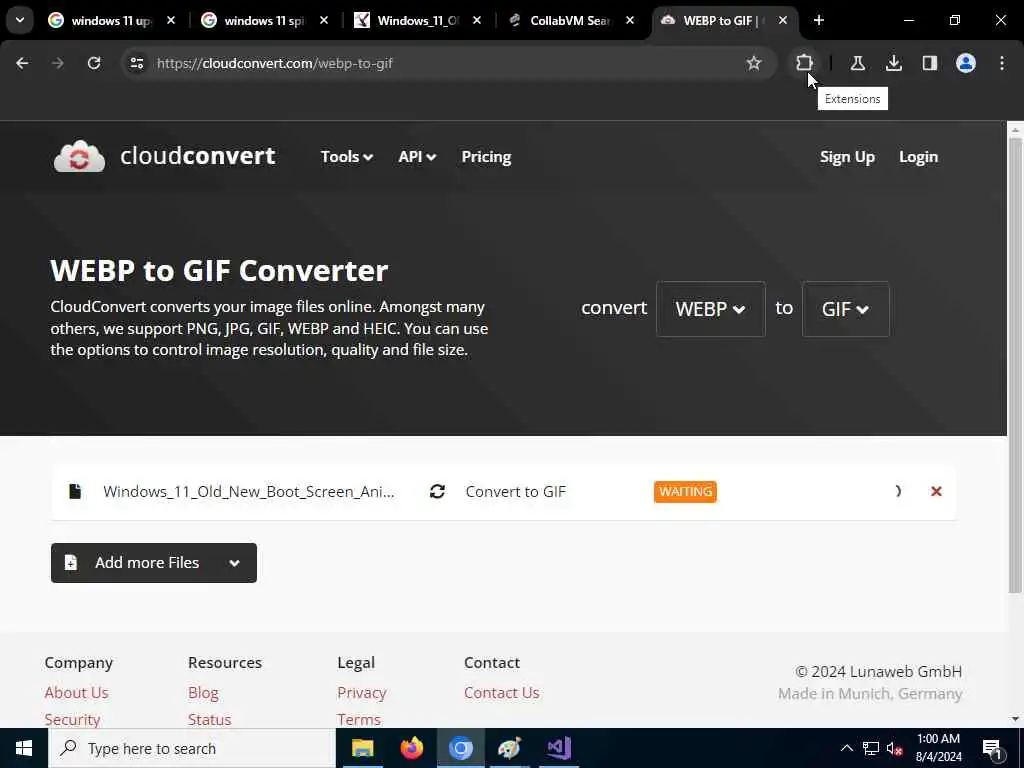Reload the current page

pyautogui.click(x=94, y=63)
